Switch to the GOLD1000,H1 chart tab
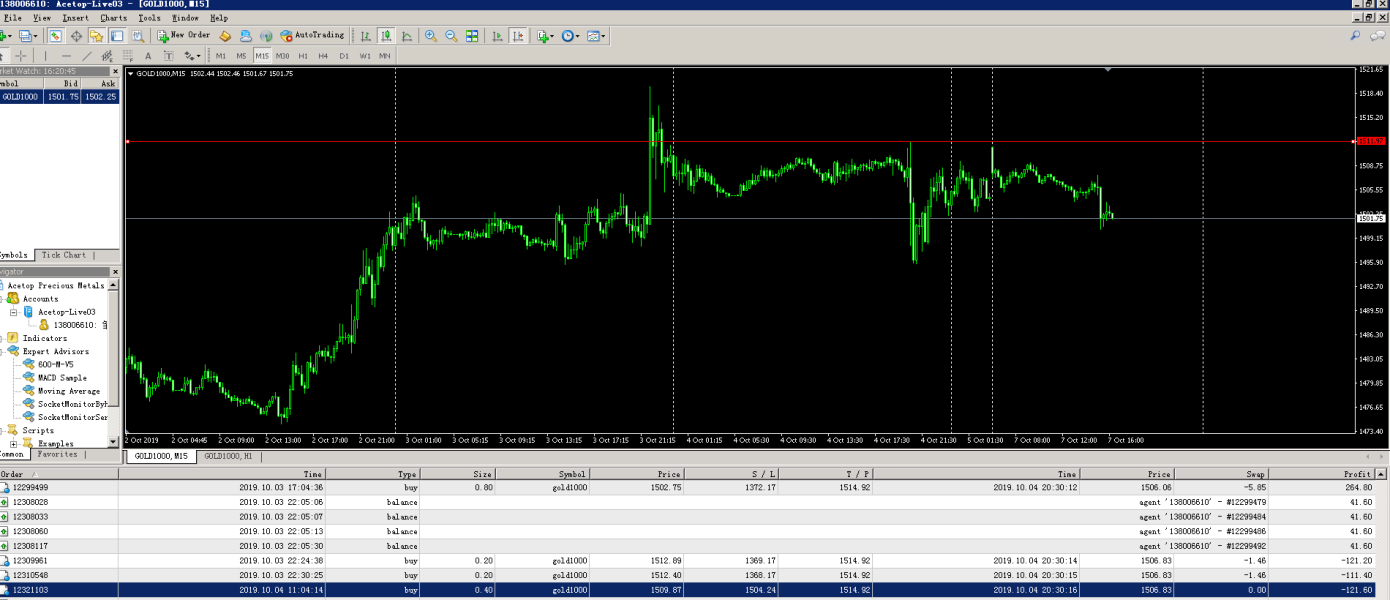1390x600 pixels. tap(227, 456)
